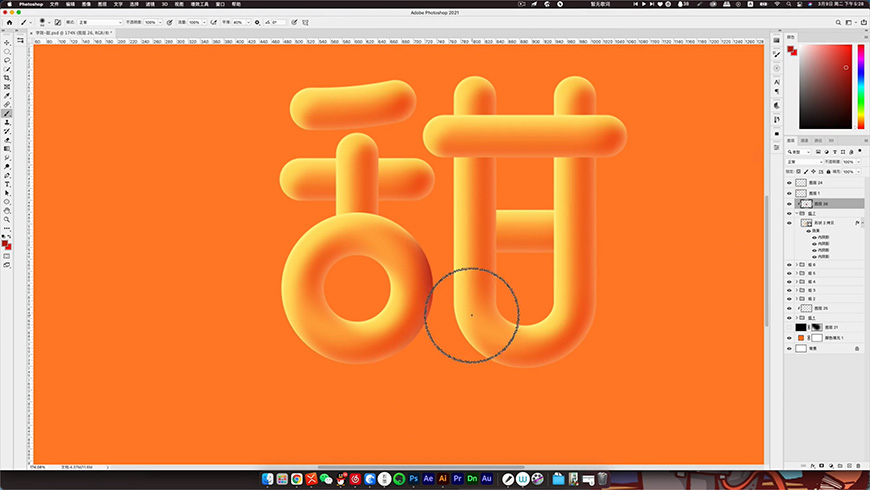Screen dimensions: 870x490
Task: Open After Effects from the Dock
Action: (428, 478)
